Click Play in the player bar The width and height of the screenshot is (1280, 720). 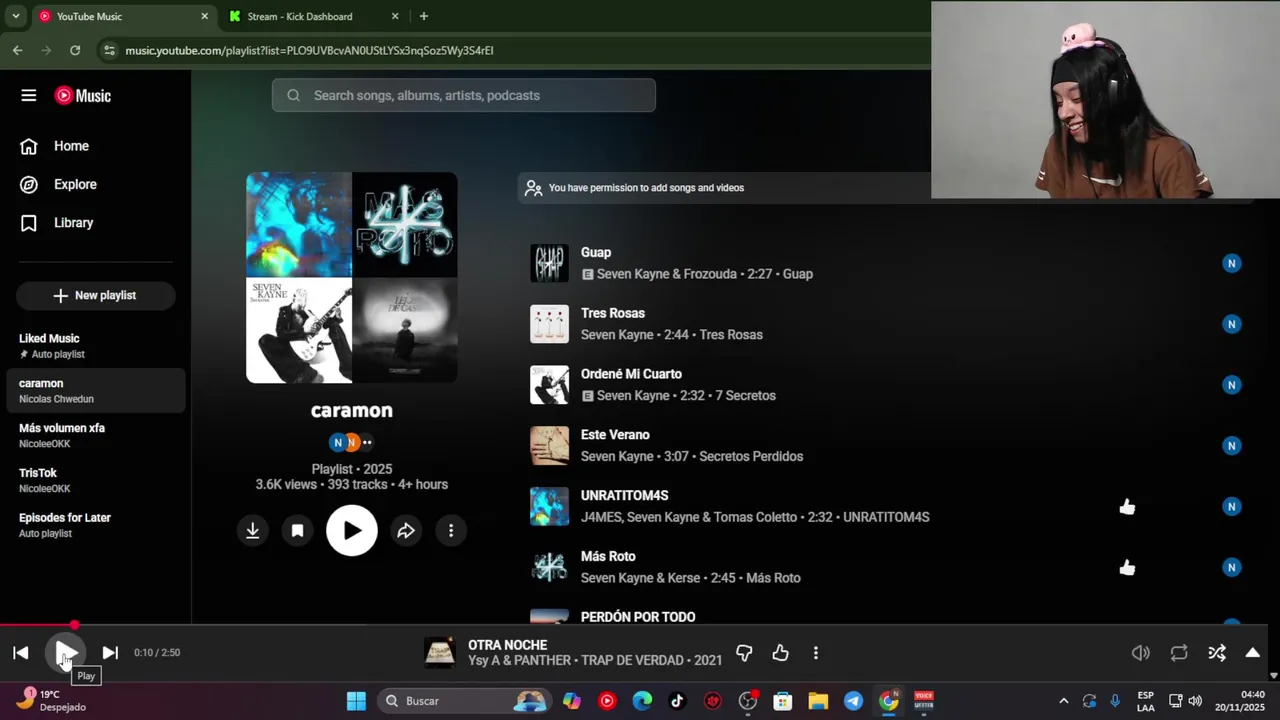(66, 653)
